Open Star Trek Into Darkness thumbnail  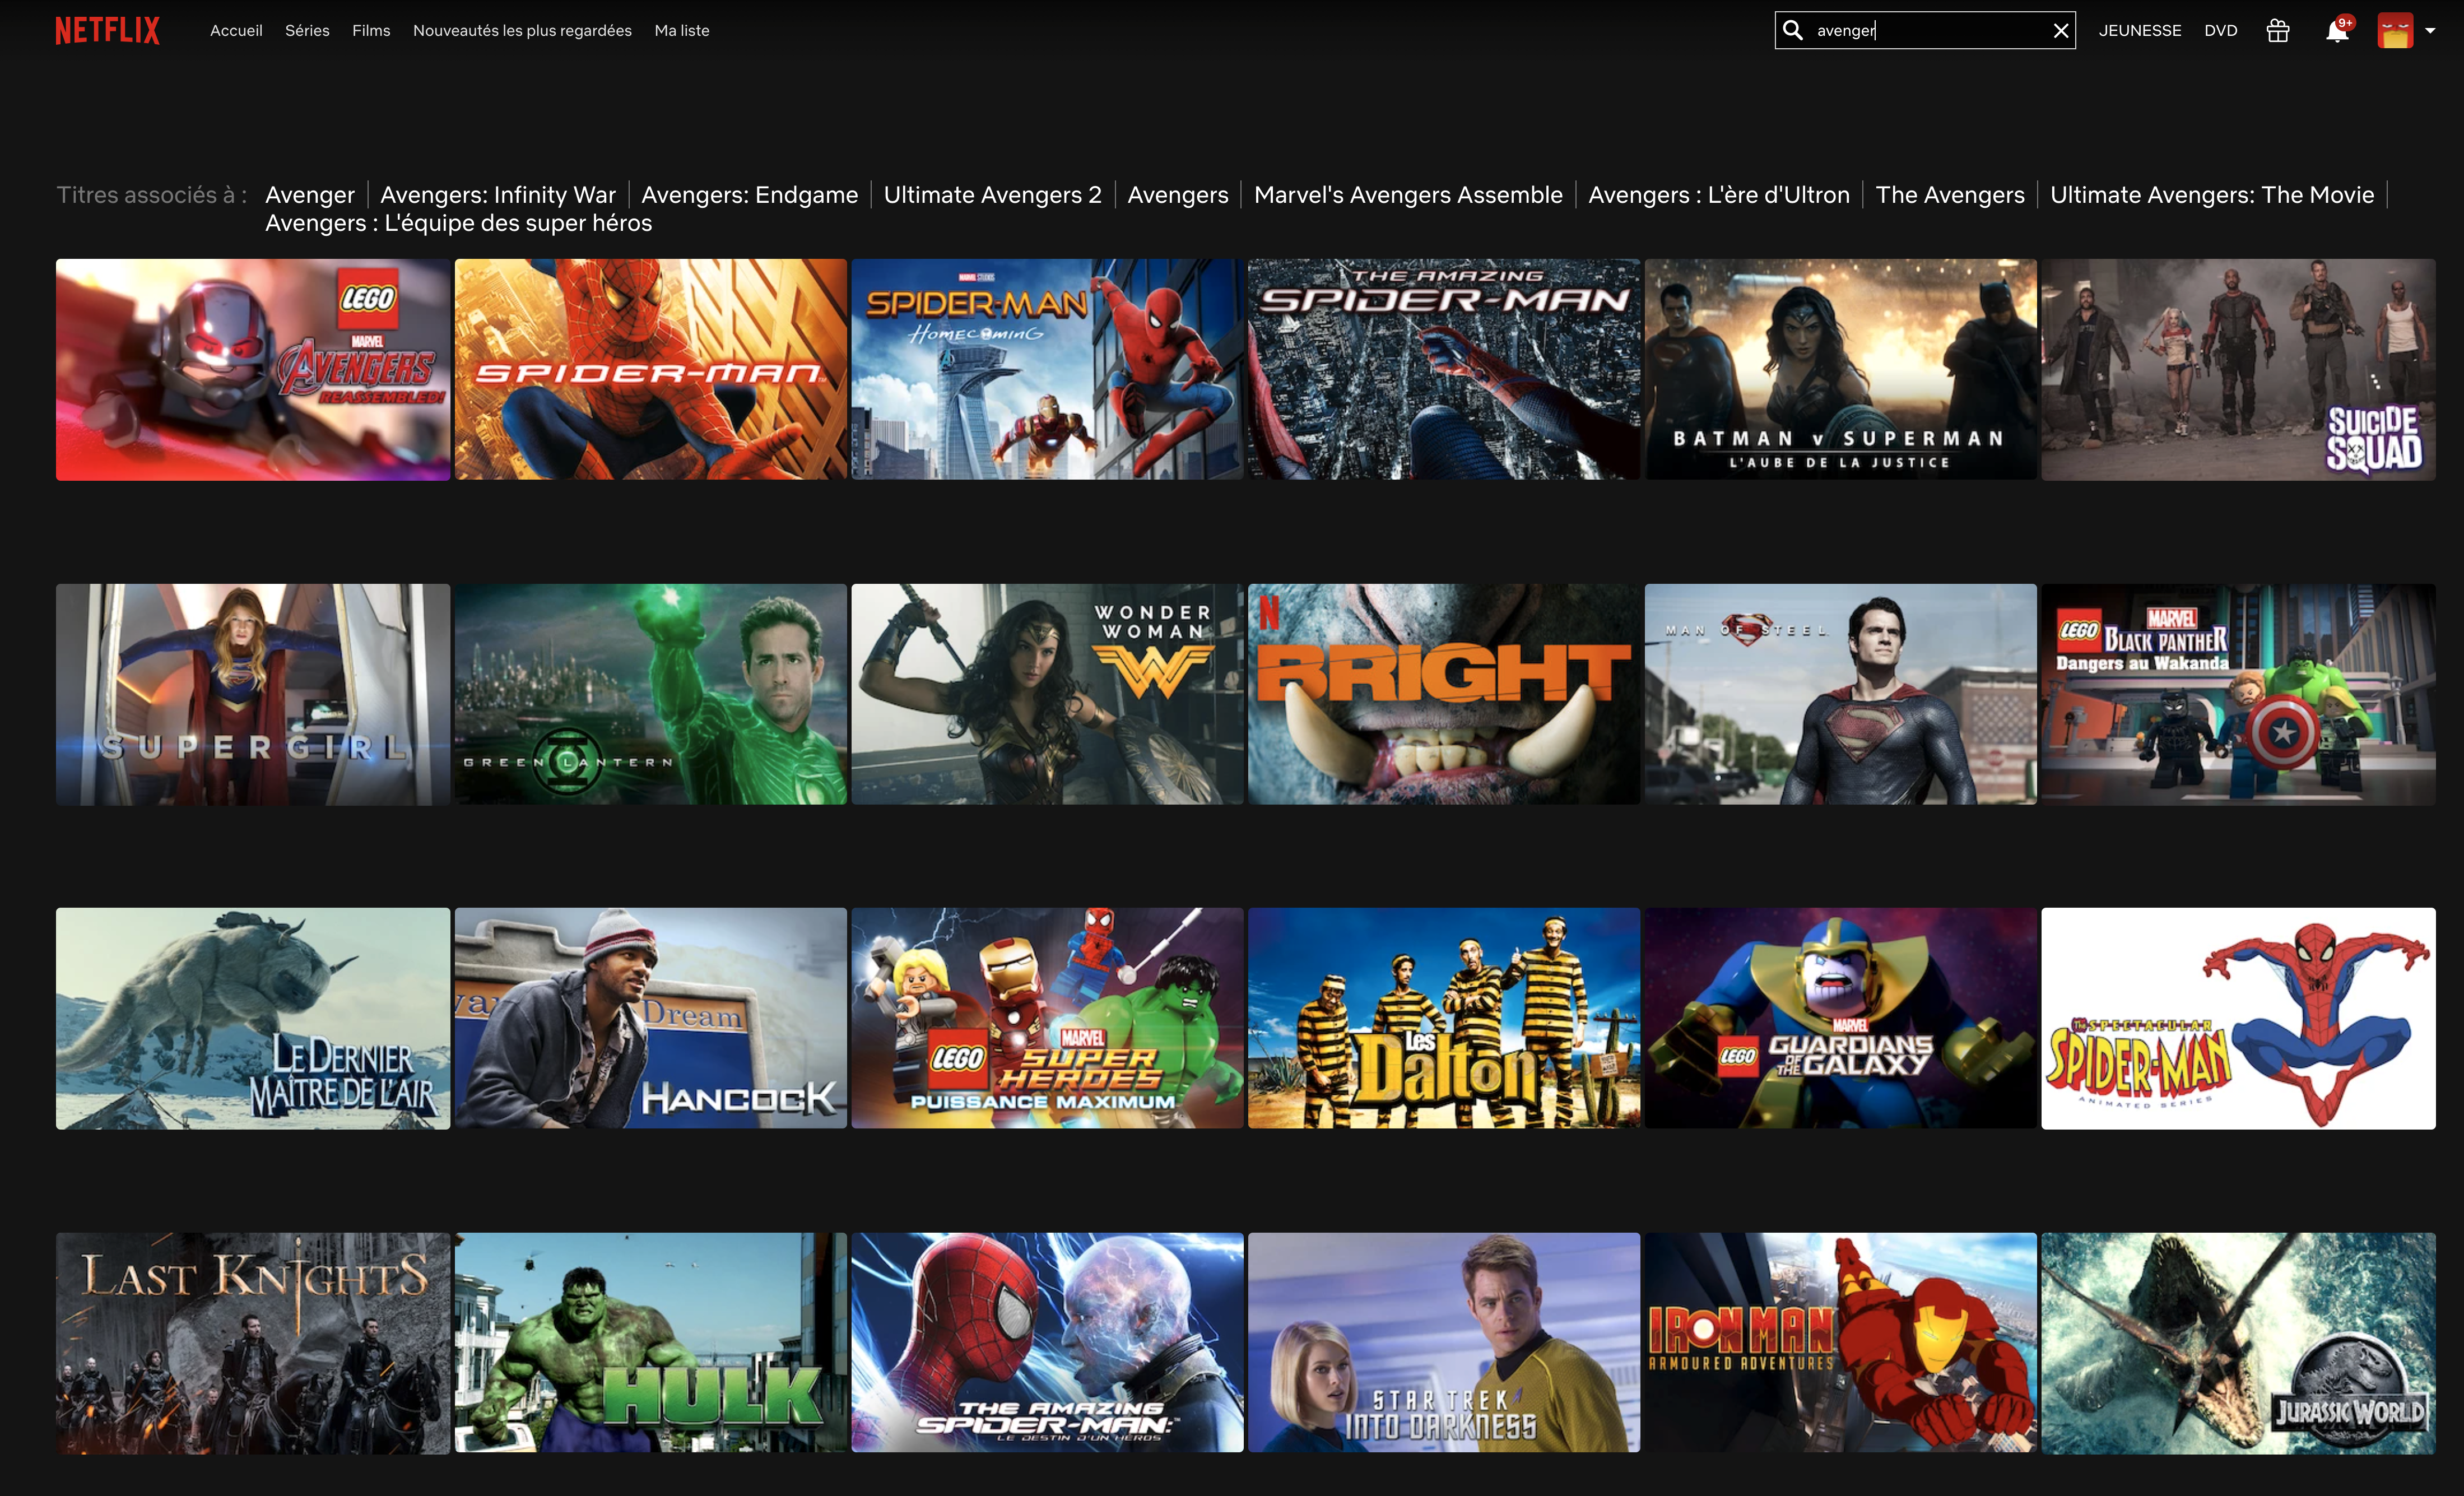click(1444, 1343)
